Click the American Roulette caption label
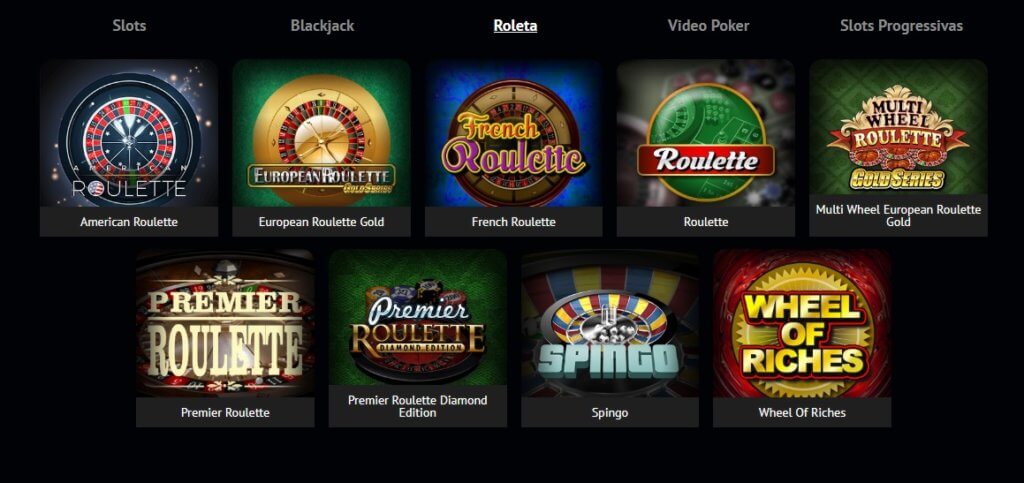1024x483 pixels. [x=129, y=222]
